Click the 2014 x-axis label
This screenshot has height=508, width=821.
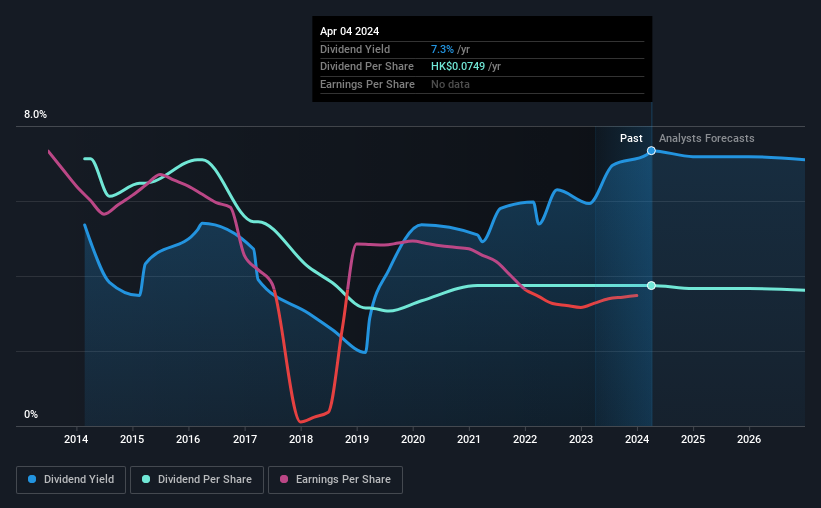click(76, 439)
